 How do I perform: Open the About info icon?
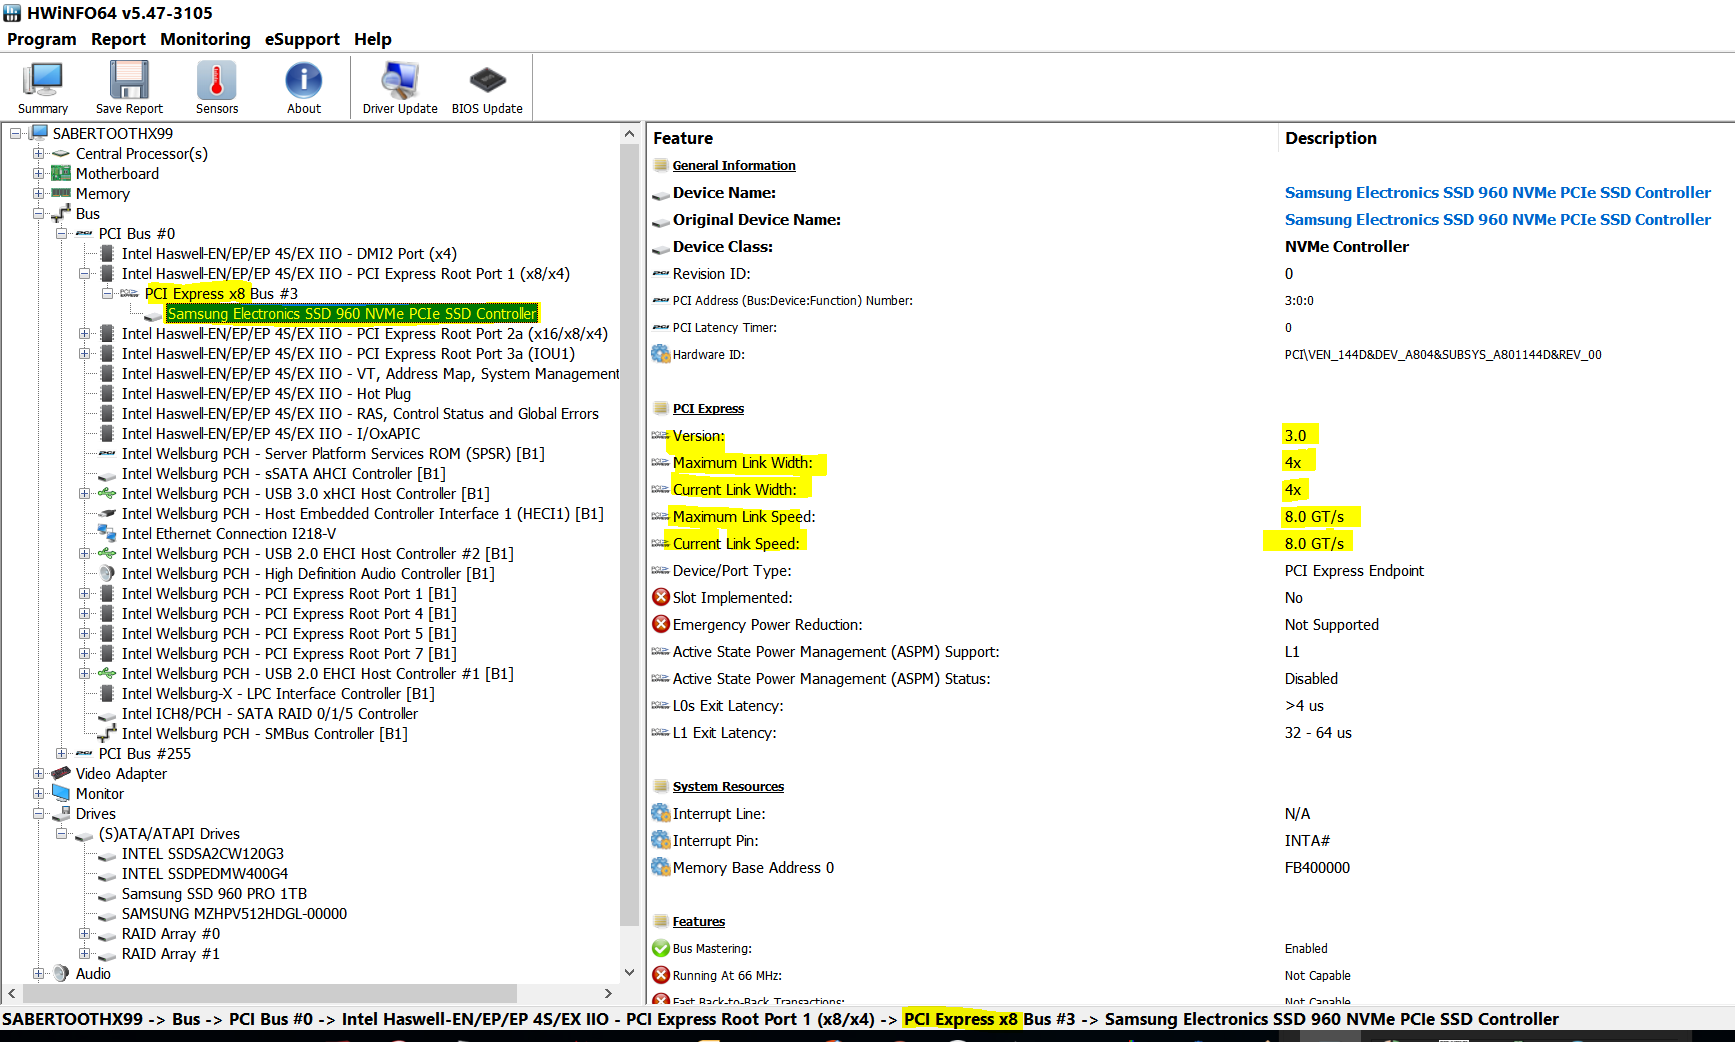click(x=304, y=80)
